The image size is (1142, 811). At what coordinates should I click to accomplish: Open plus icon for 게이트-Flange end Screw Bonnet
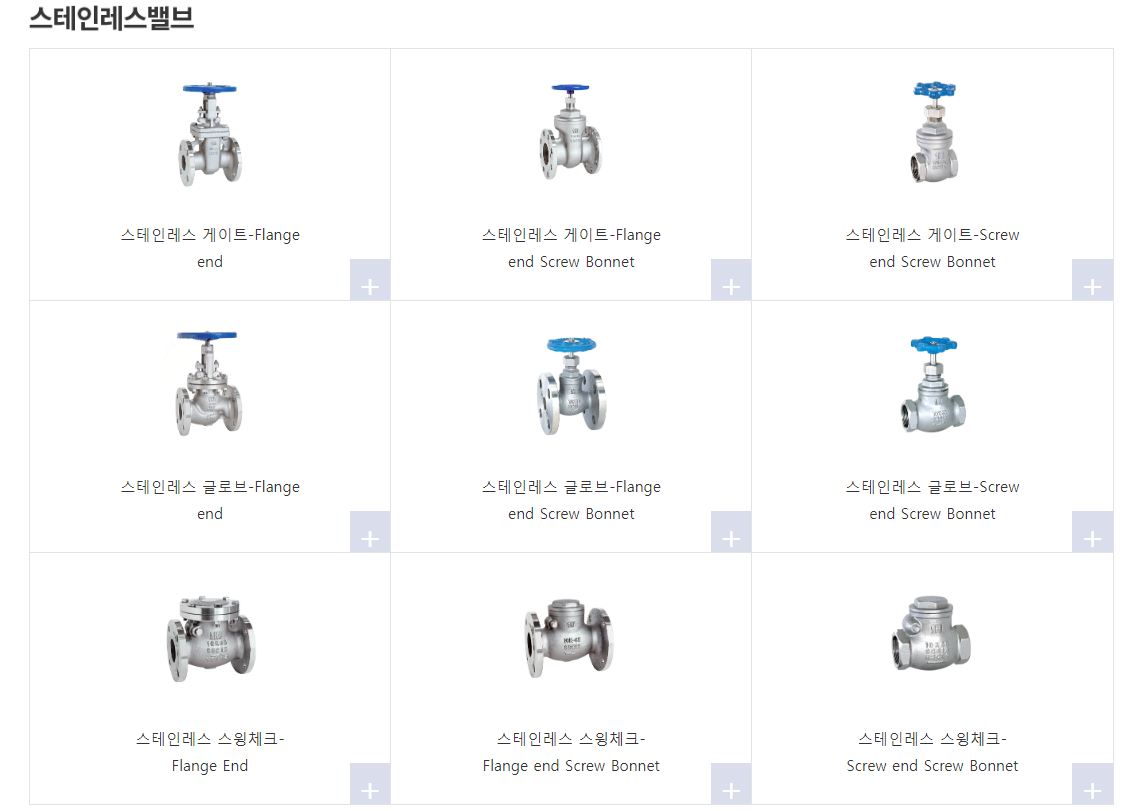(x=731, y=280)
